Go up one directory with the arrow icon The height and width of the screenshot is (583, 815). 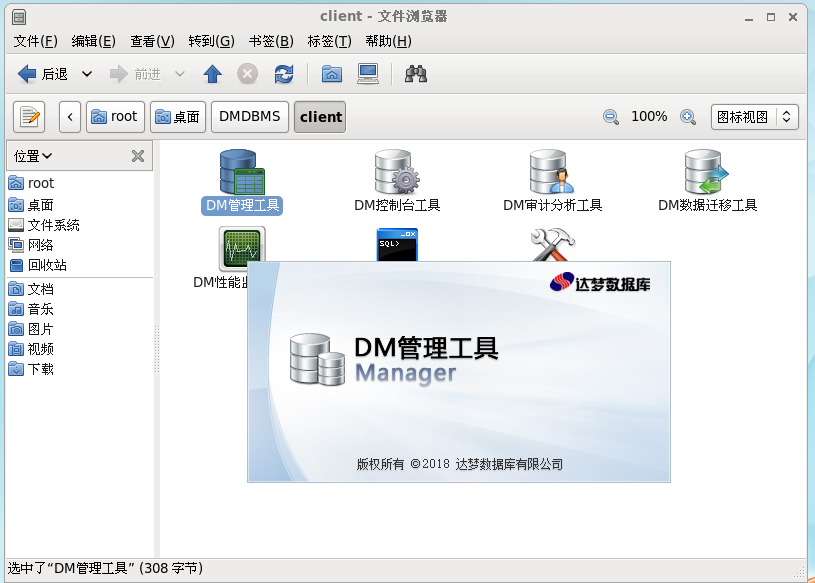point(212,73)
